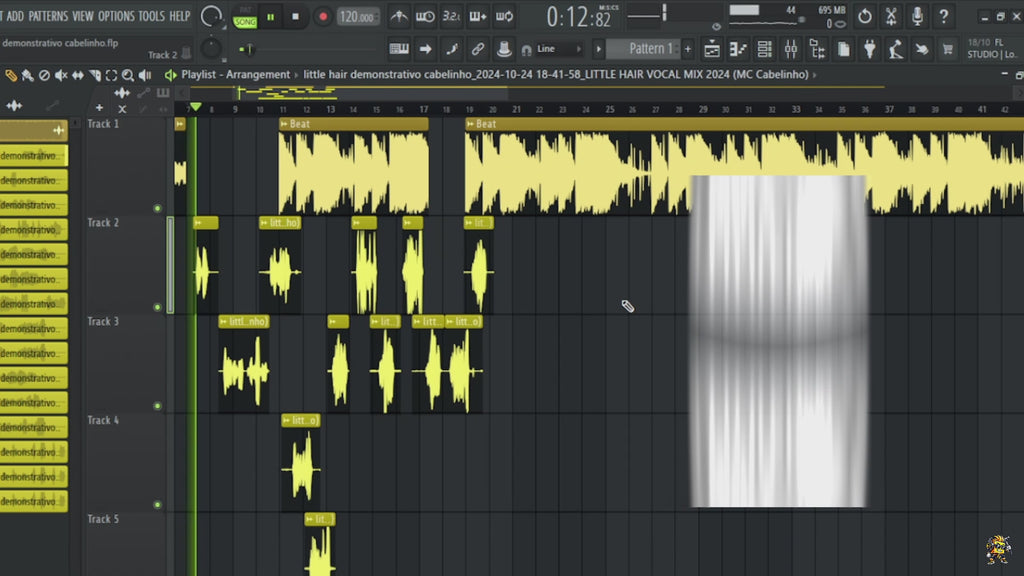
Task: Expand the Playlist options menu arrow
Action: pyautogui.click(x=171, y=75)
